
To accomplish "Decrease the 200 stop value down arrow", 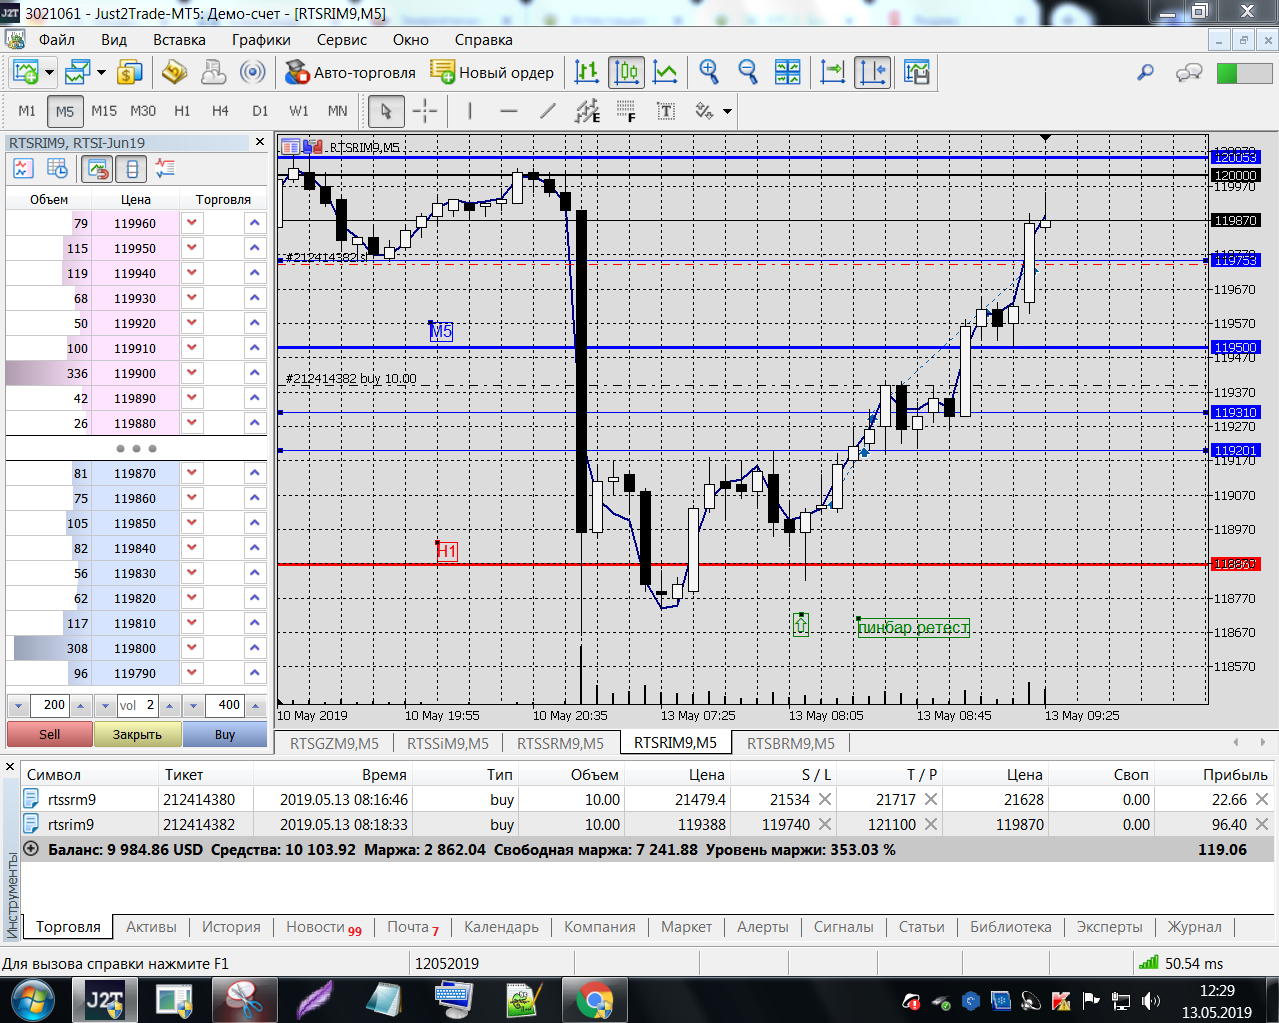I will 18,705.
